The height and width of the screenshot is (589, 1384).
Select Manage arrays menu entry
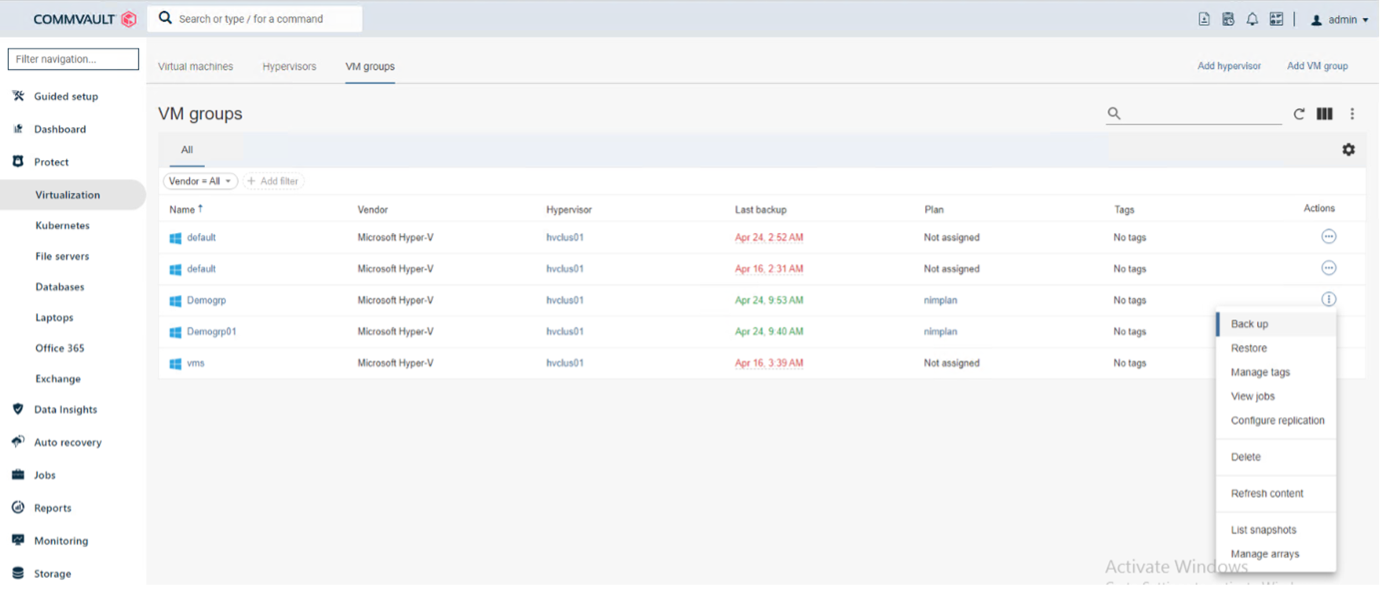pyautogui.click(x=1276, y=554)
